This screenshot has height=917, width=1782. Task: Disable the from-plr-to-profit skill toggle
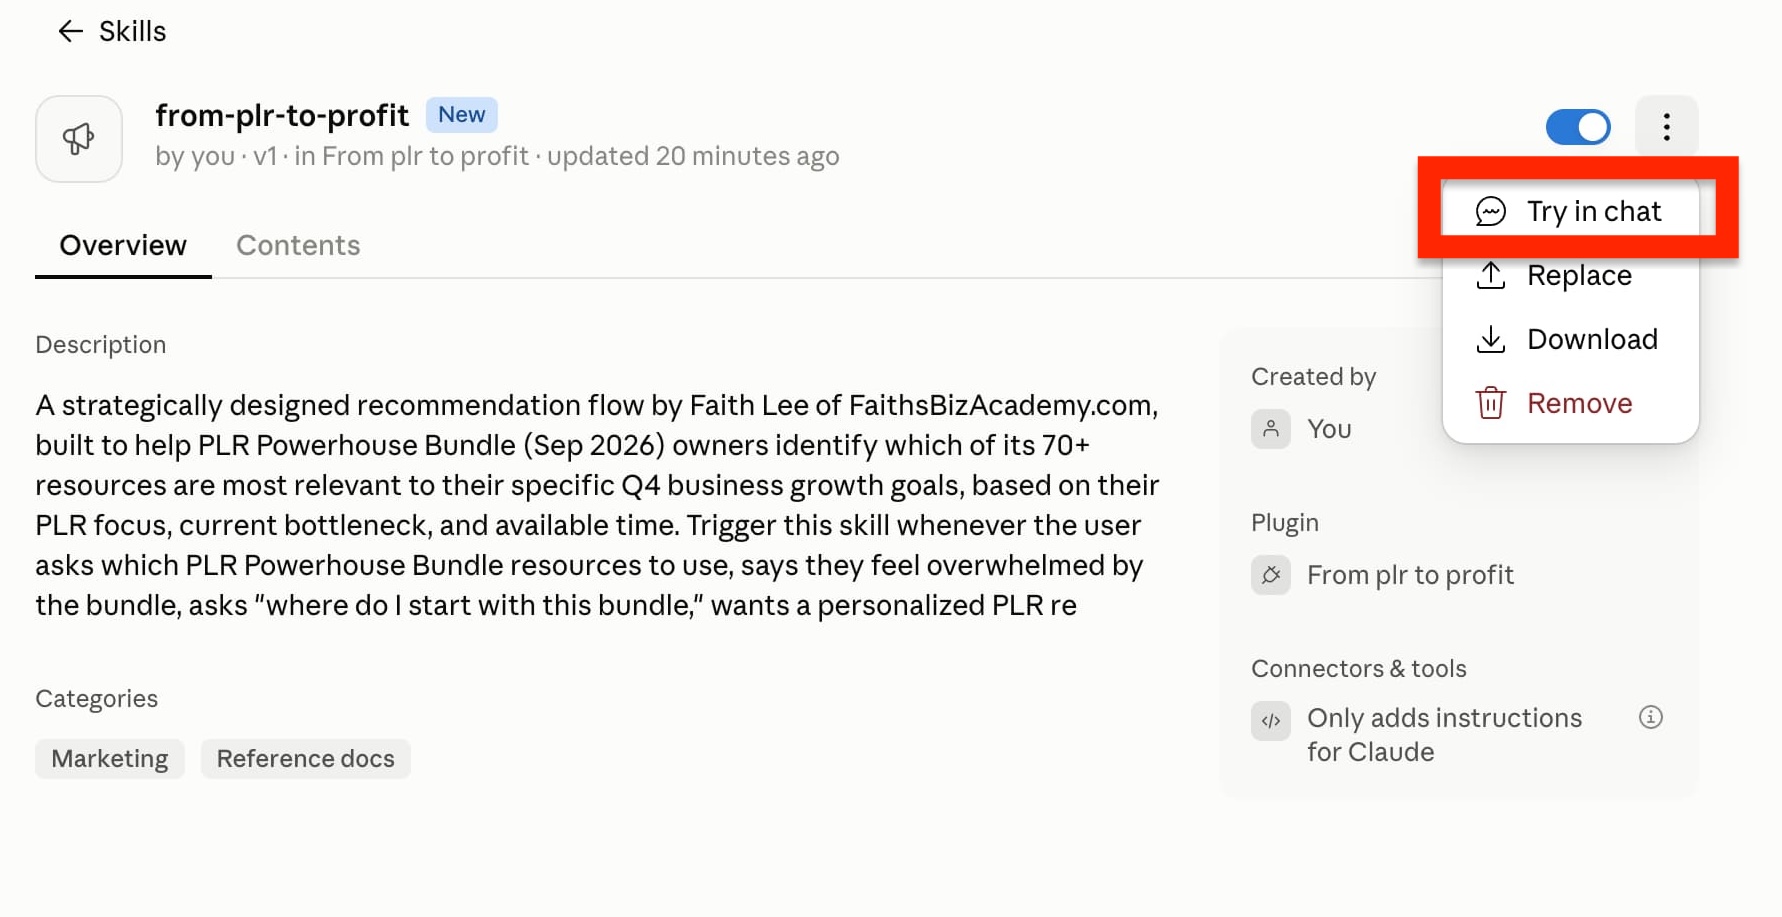[1578, 127]
